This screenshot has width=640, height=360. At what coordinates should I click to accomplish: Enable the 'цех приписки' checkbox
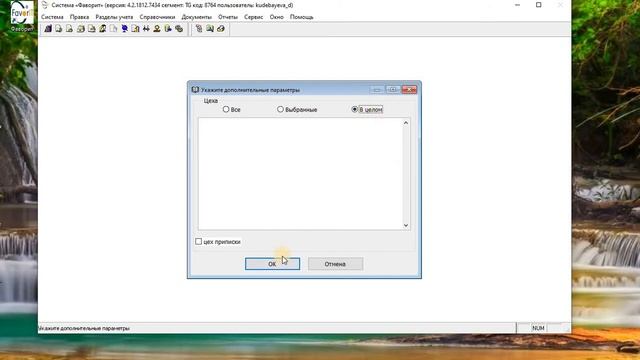click(198, 242)
